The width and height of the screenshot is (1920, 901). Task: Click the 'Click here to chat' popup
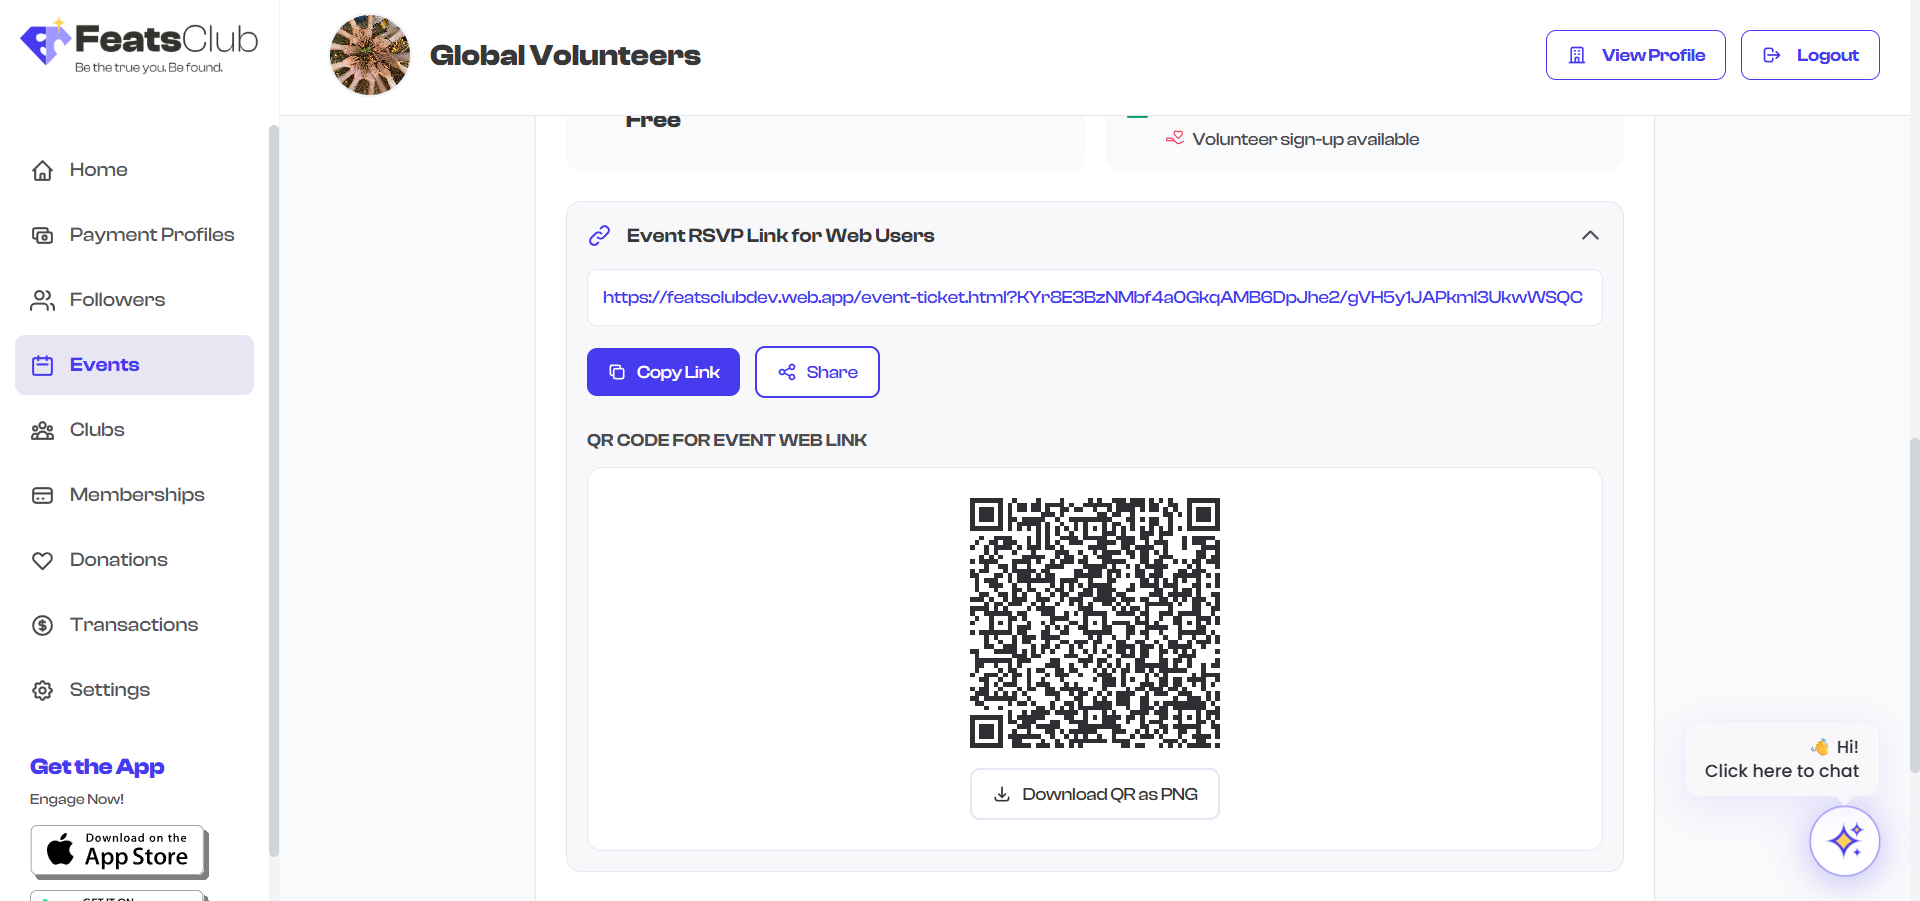1782,759
